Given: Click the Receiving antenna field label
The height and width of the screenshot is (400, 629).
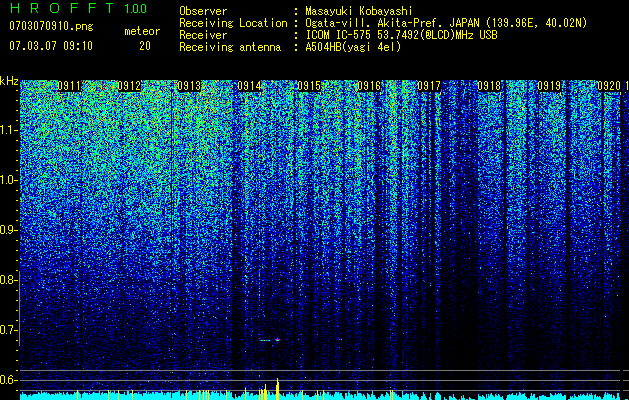Looking at the screenshot, I should pos(230,47).
